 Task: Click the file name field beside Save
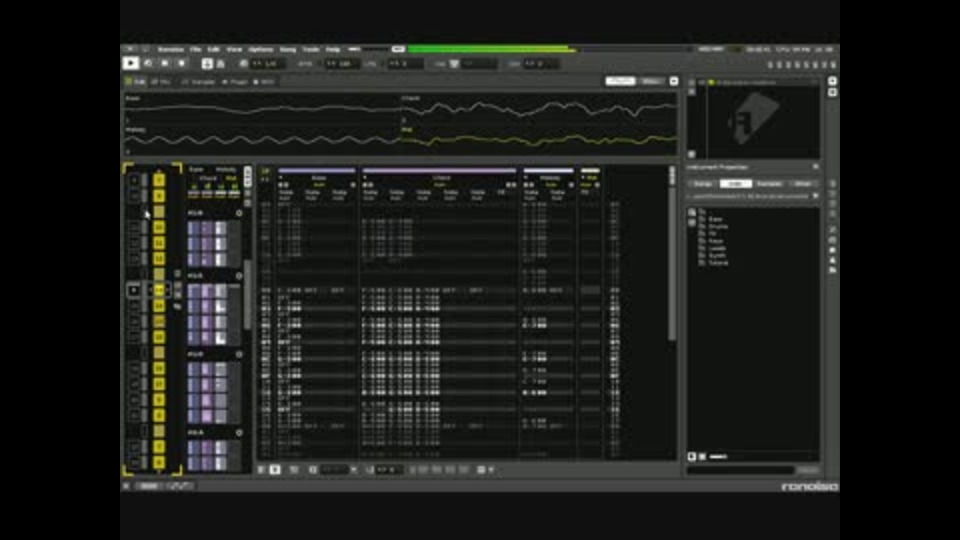click(x=741, y=470)
